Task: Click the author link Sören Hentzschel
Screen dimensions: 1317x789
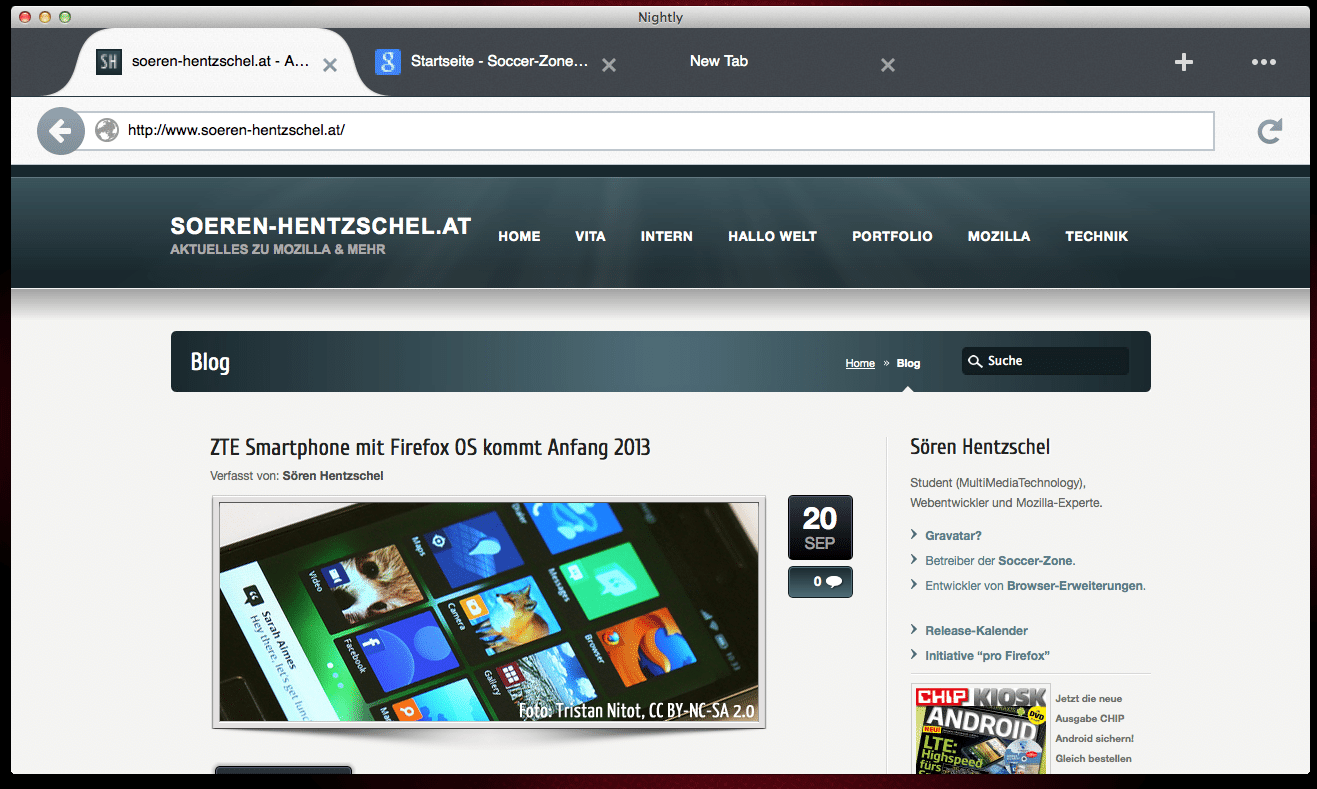Action: (333, 476)
